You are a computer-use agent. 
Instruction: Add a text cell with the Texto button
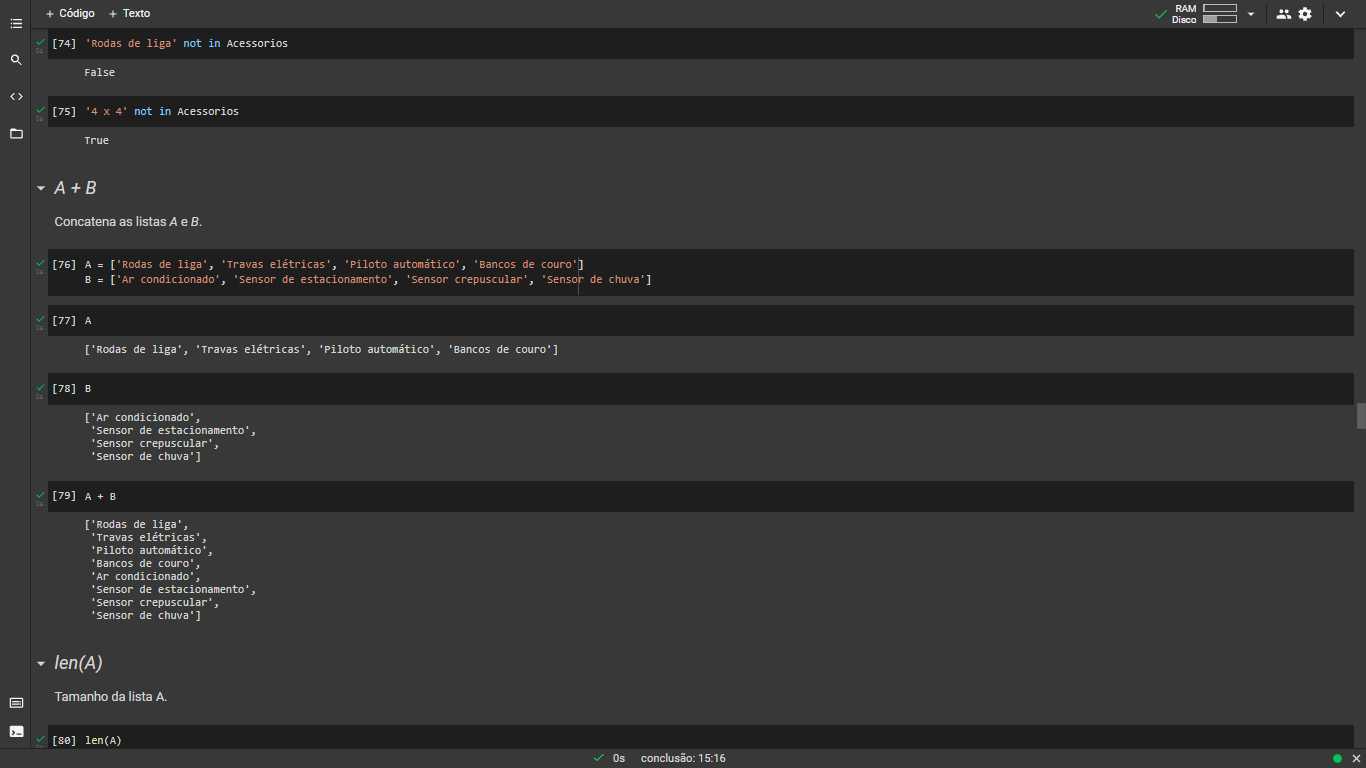(129, 14)
